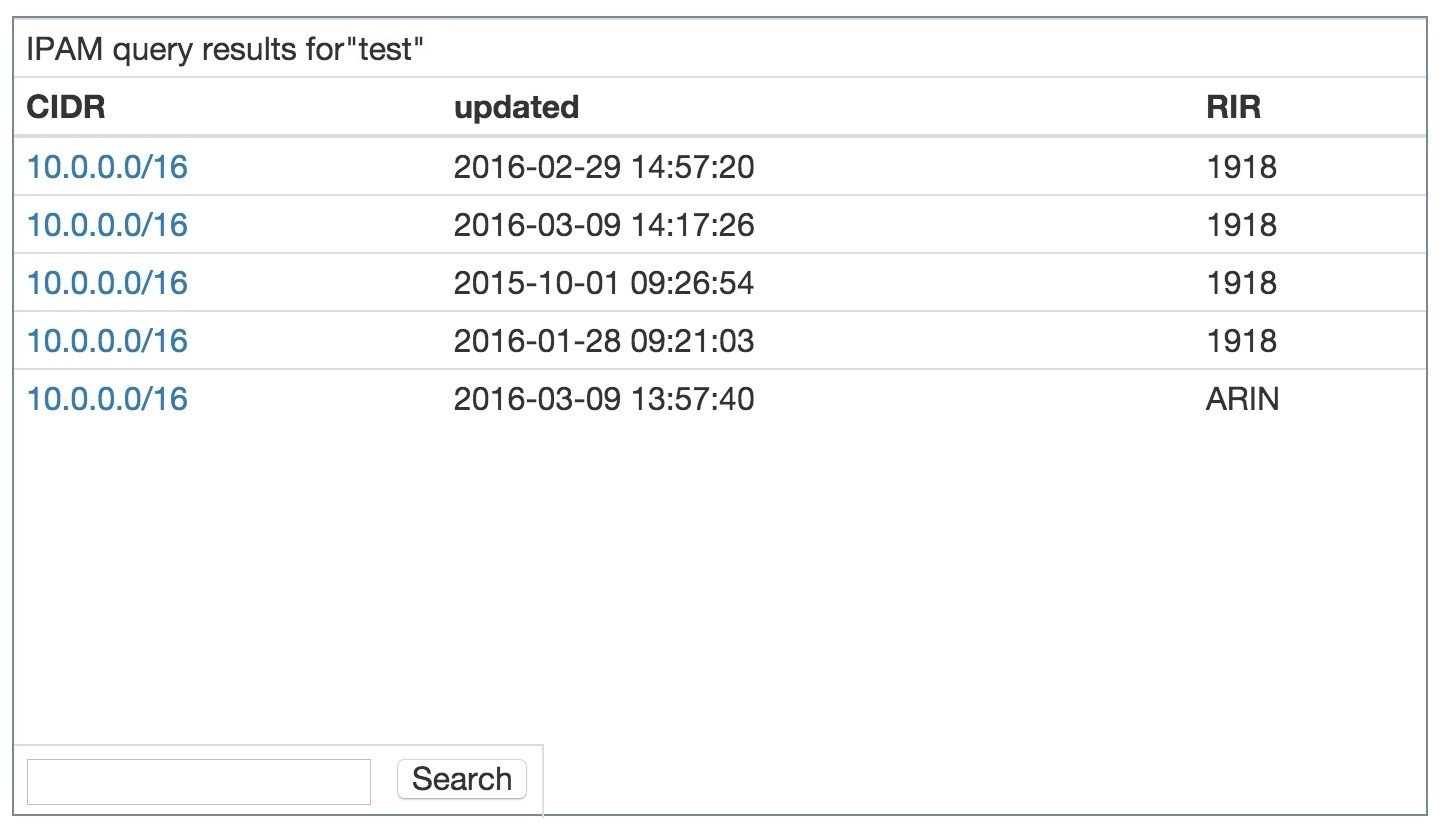Open CIDR link updated 2016-02-29 14:57:20
The height and width of the screenshot is (828, 1448).
107,166
